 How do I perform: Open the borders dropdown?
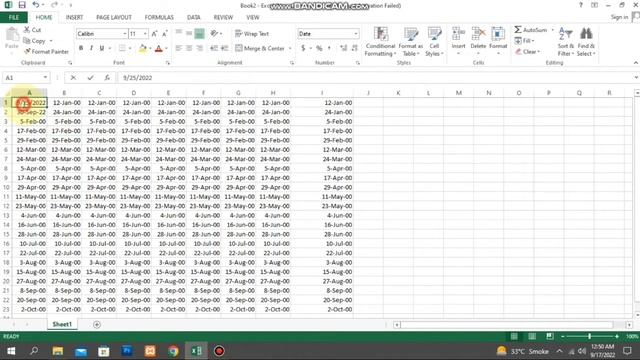pyautogui.click(x=130, y=48)
